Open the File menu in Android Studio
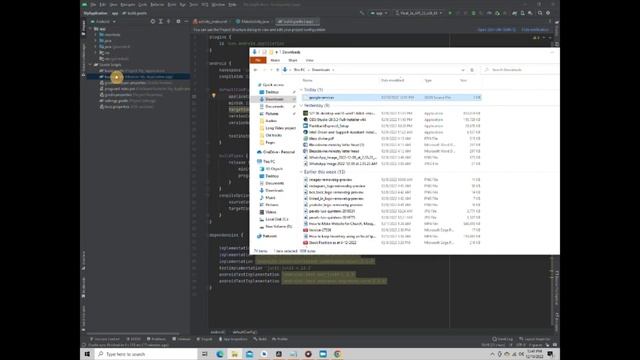The image size is (640, 360). (x=93, y=4)
